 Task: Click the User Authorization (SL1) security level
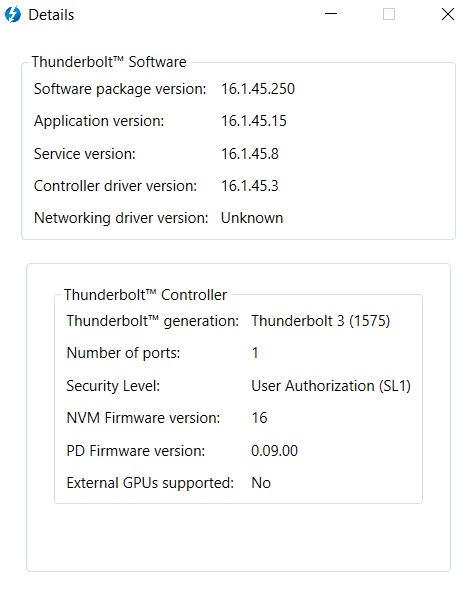pyautogui.click(x=331, y=386)
